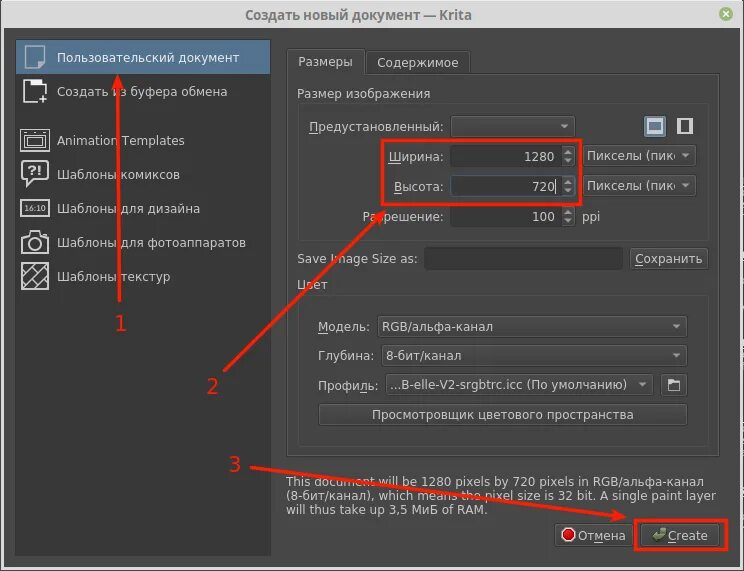This screenshot has width=744, height=571.
Task: Open Шаблоны текстур category
Action: click(x=143, y=276)
